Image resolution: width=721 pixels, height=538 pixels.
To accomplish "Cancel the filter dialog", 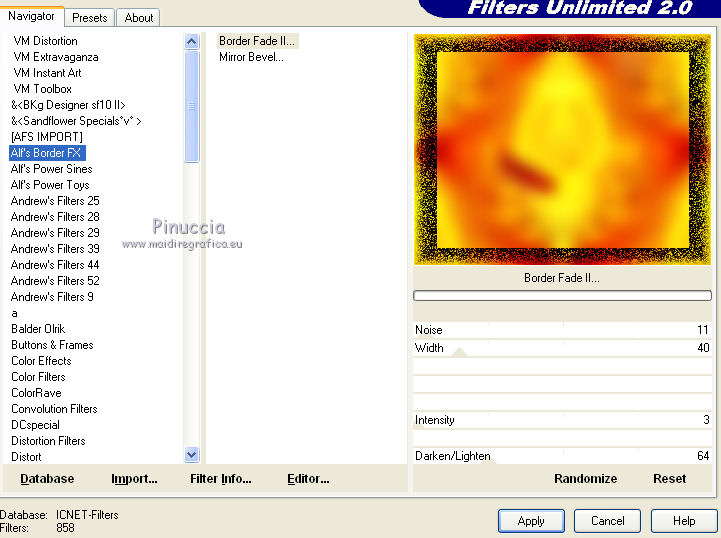I will [x=607, y=521].
